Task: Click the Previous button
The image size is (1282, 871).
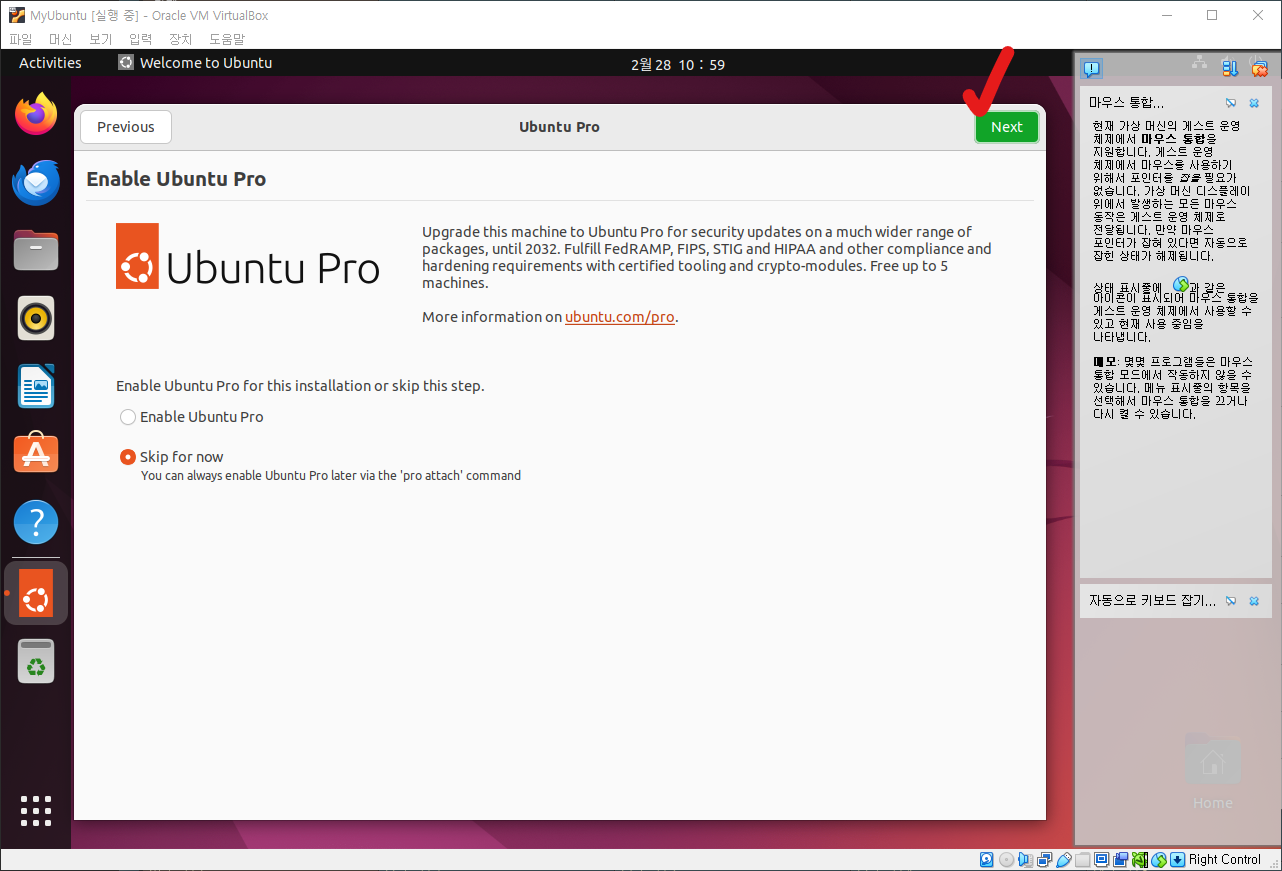Action: pos(126,127)
